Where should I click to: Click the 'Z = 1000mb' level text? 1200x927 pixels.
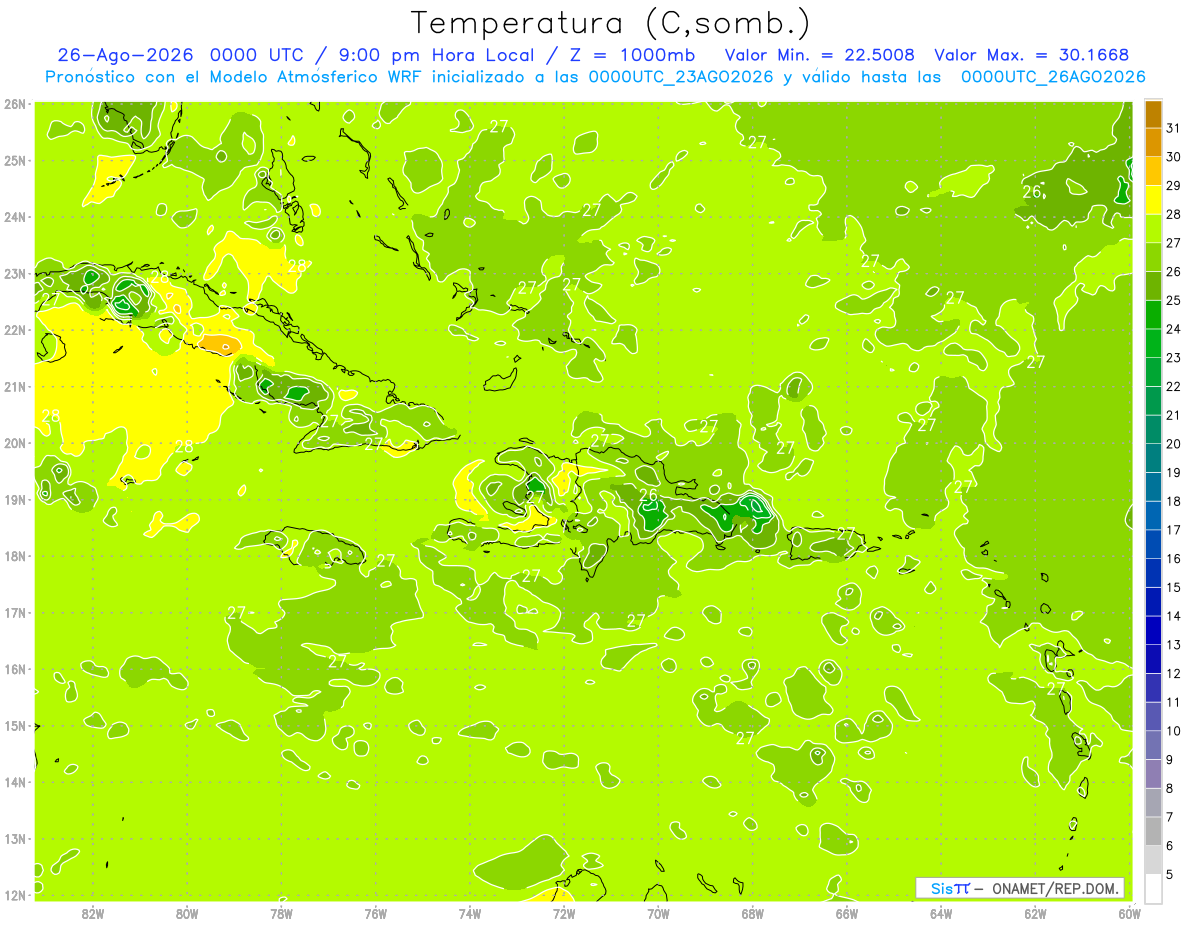[634, 55]
